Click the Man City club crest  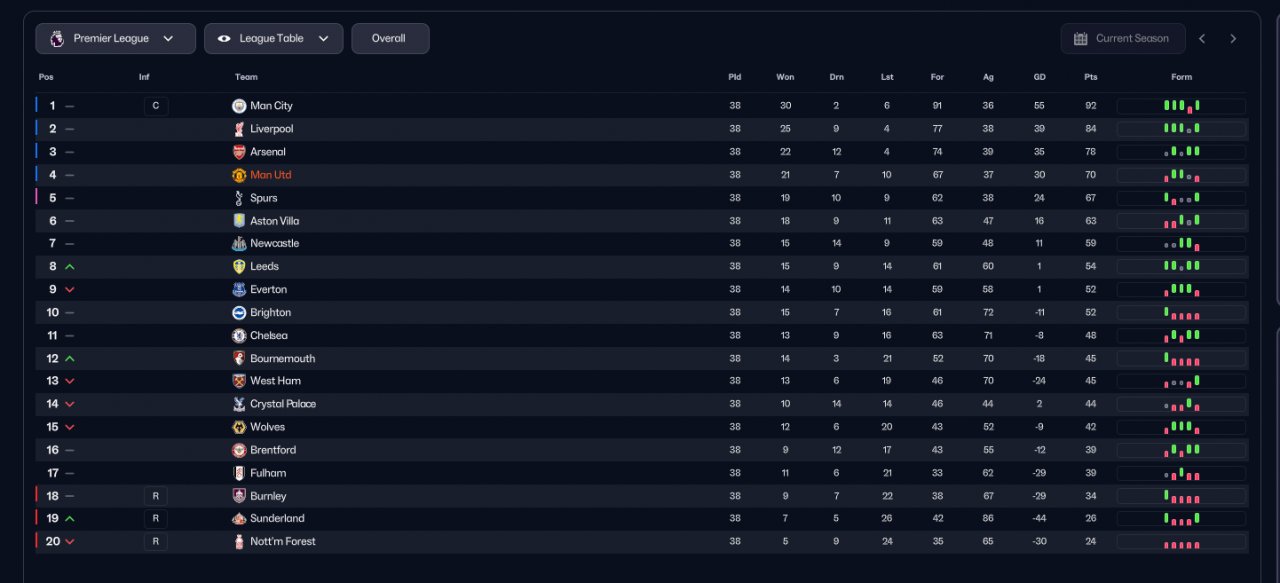click(239, 106)
